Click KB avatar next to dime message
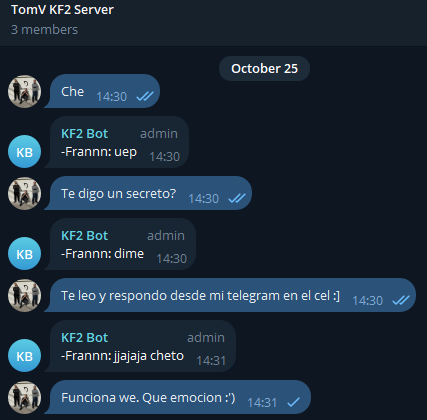 point(24,253)
